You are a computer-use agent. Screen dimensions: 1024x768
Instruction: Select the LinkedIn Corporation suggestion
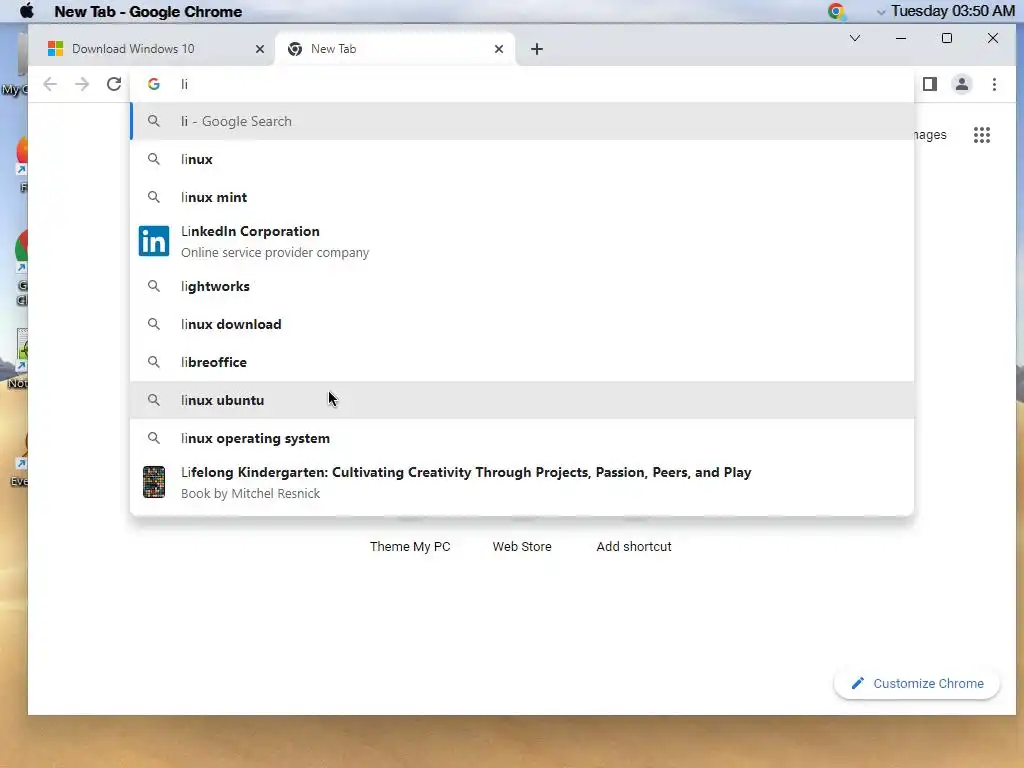click(x=522, y=242)
